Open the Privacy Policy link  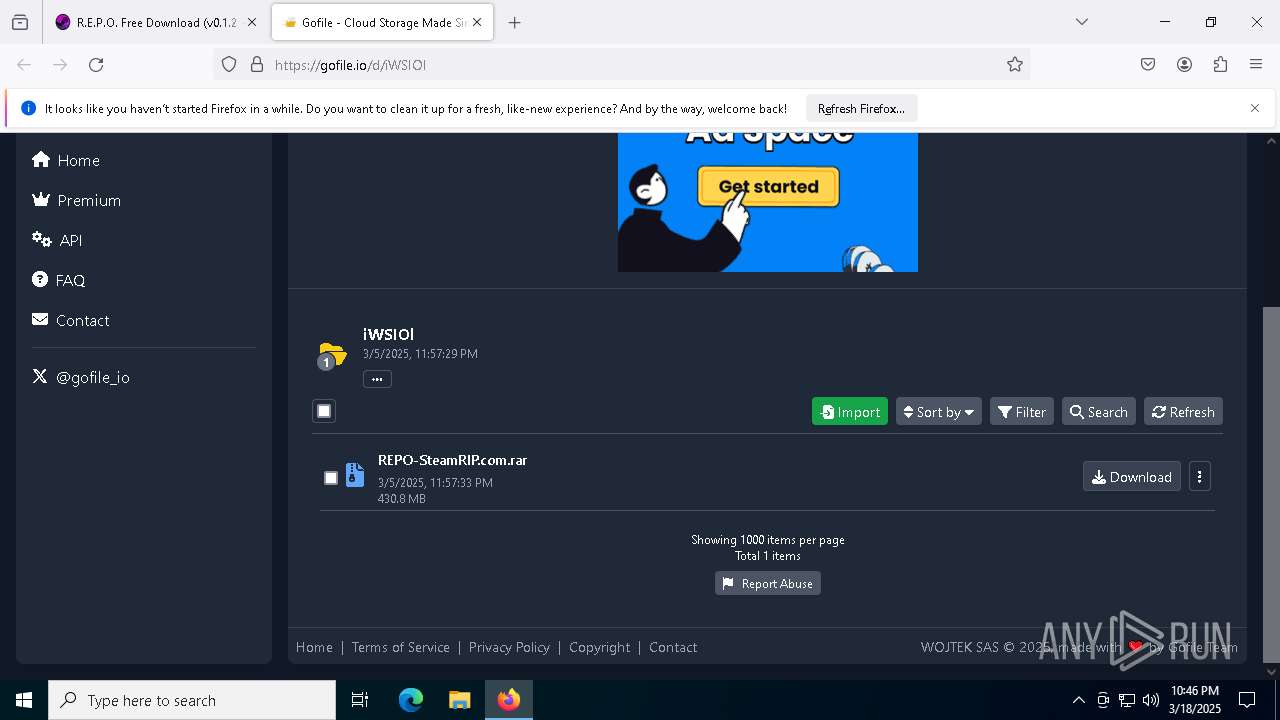click(509, 647)
